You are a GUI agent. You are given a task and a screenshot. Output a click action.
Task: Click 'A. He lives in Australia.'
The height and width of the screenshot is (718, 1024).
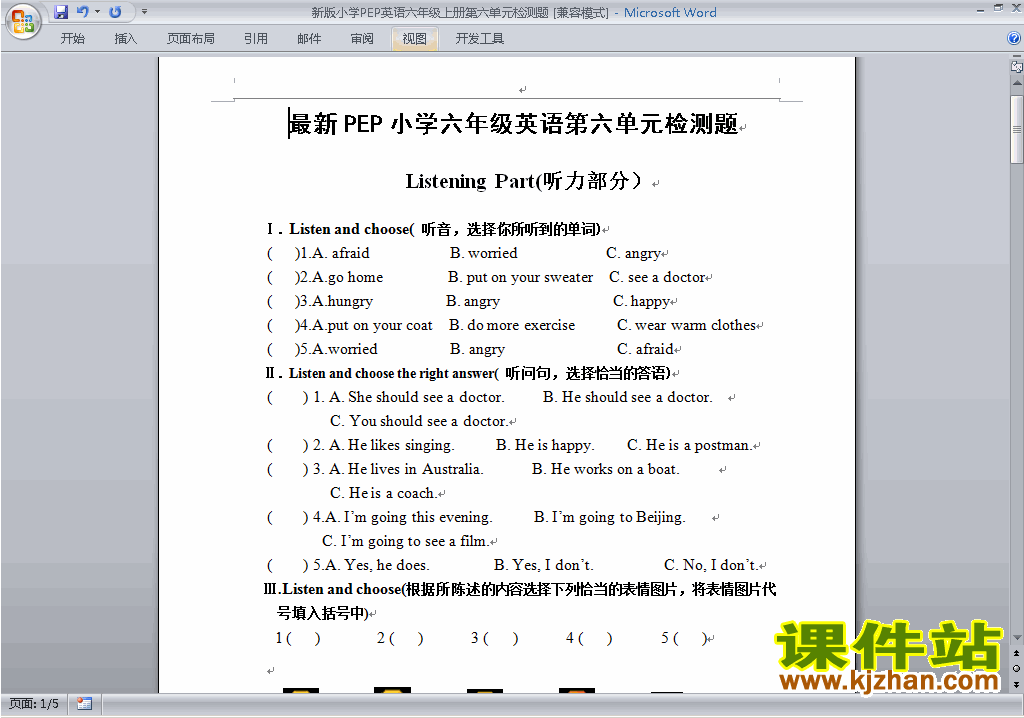(x=406, y=469)
